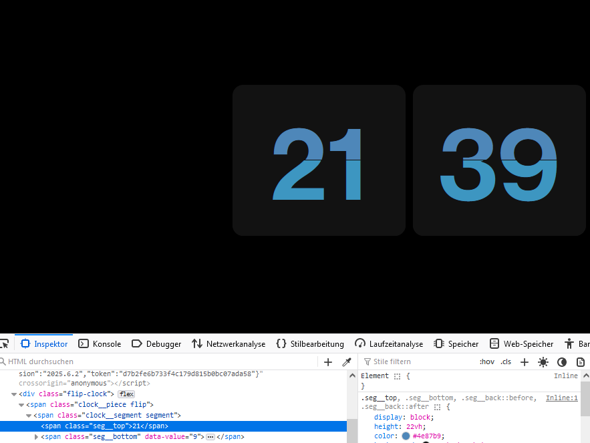The image size is (590, 443).
Task: Click the flex badge on flip-clock
Action: [x=126, y=394]
